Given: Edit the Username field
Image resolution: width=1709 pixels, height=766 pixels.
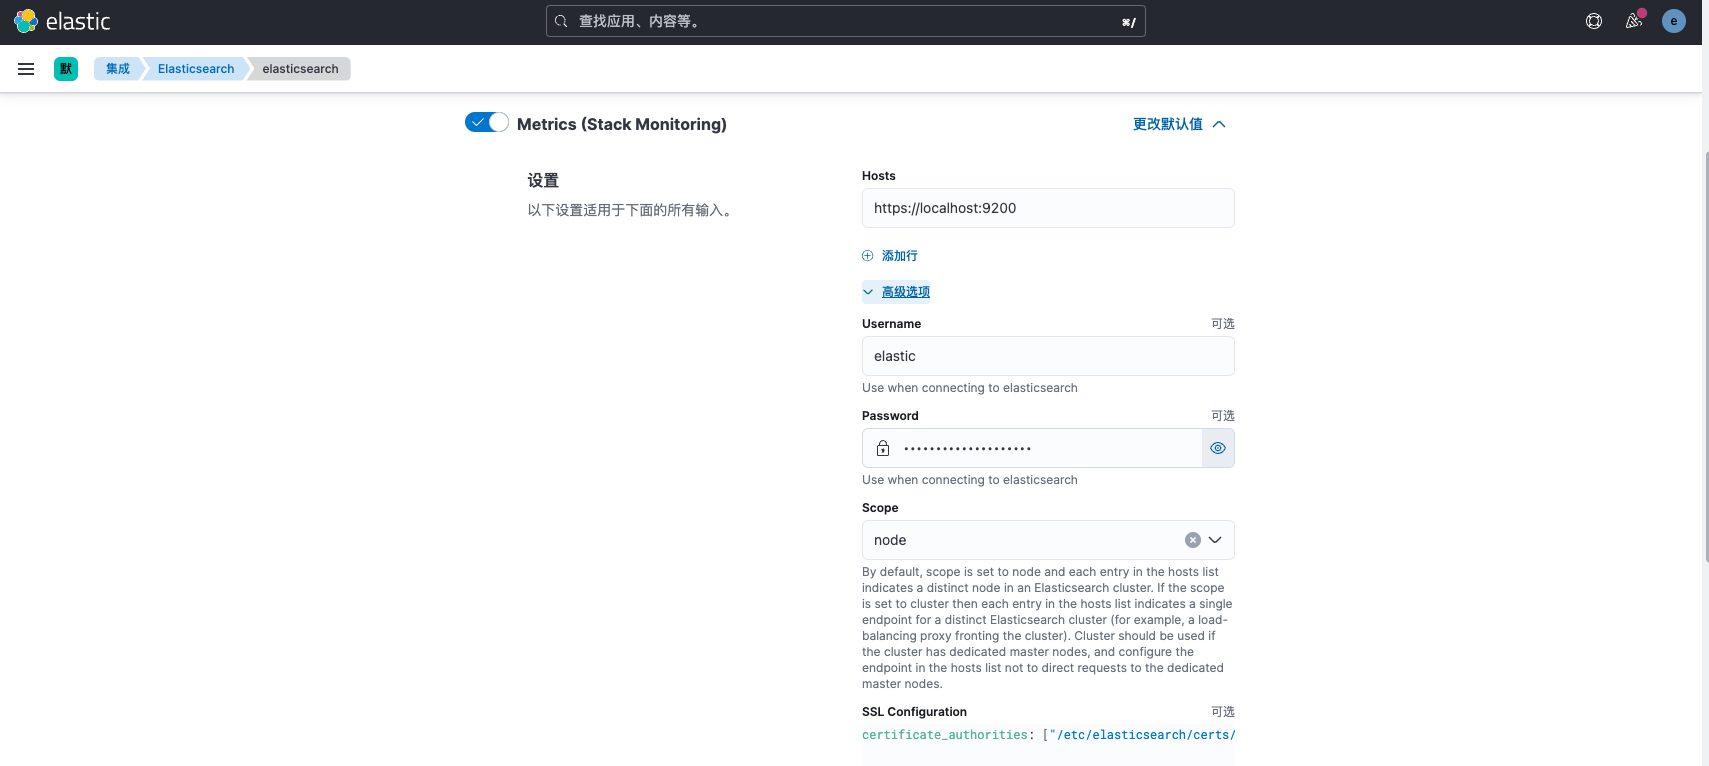Looking at the screenshot, I should pos(1048,356).
